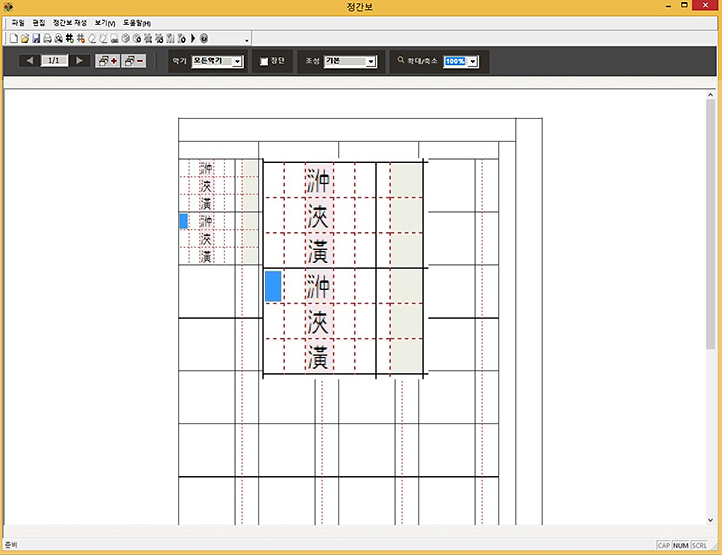Viewport: 722px width, 555px height.
Task: Click bottom 潢 character in enlarged grid
Action: click(318, 357)
